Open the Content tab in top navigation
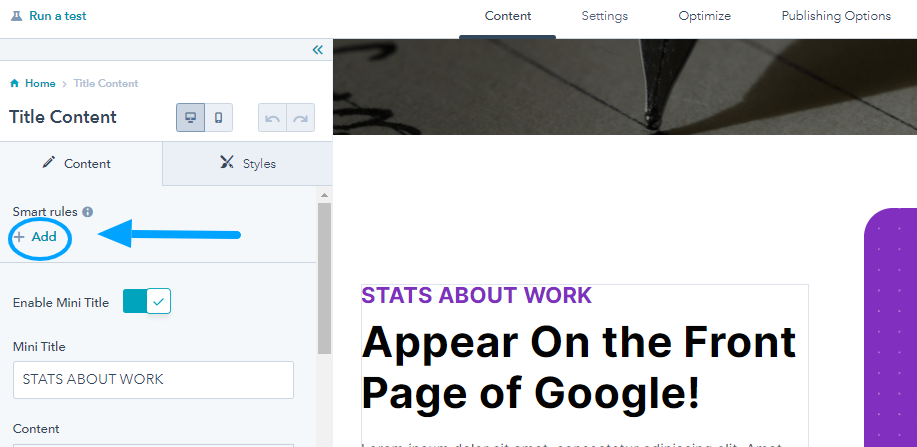Screen dimensions: 917x447 pyautogui.click(x=508, y=16)
